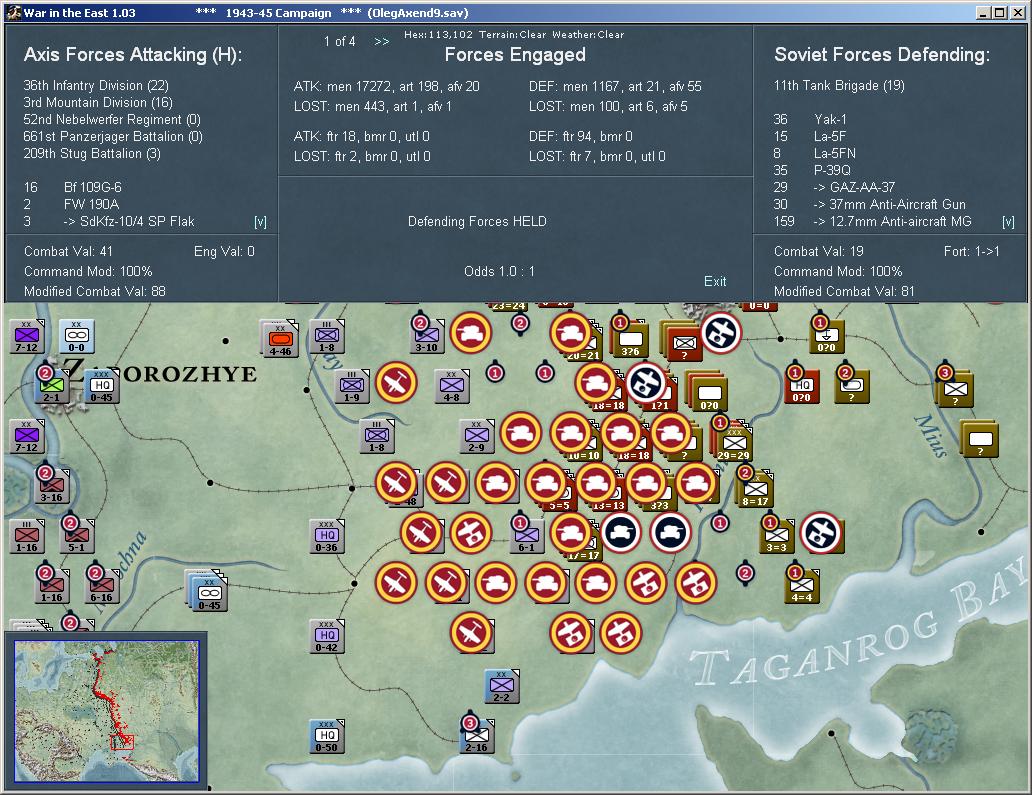Expand Soviet forces list with [v] toggle
The width and height of the screenshot is (1032, 795).
(1008, 222)
